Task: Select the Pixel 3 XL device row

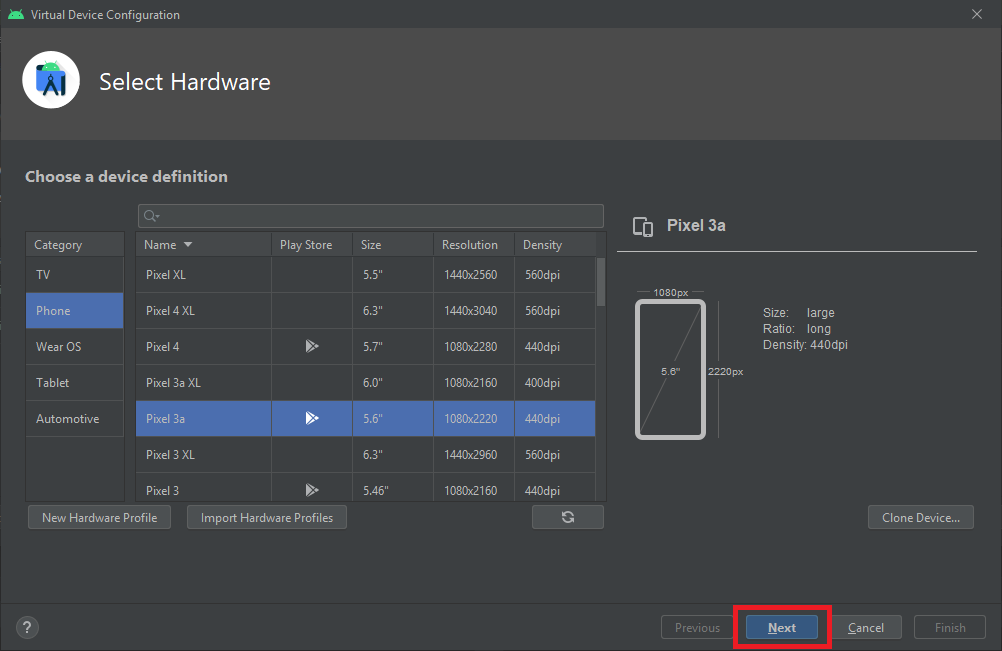Action: [366, 454]
